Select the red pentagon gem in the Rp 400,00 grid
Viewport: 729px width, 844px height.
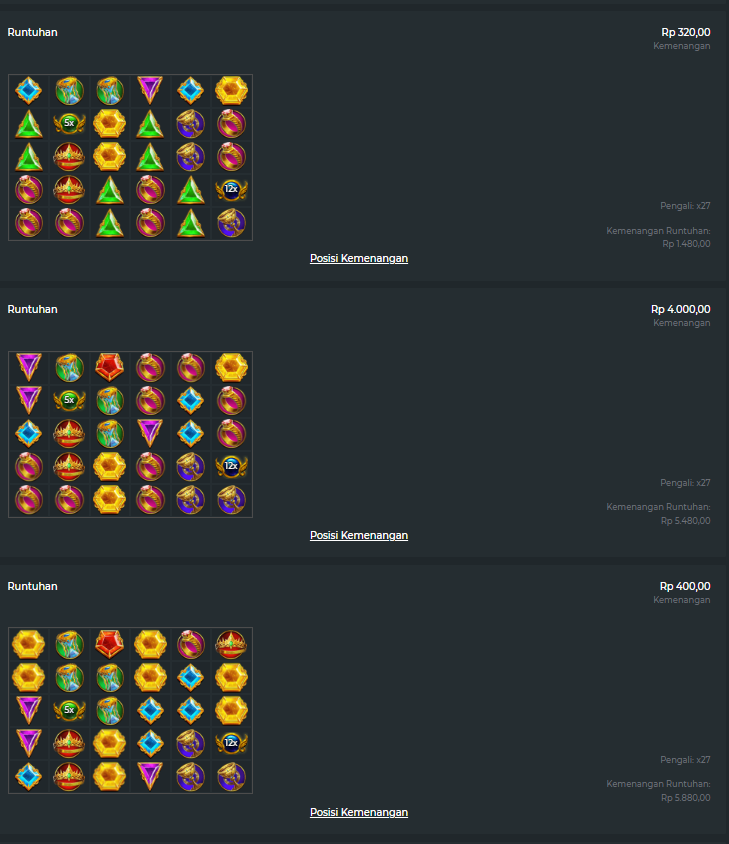click(110, 644)
